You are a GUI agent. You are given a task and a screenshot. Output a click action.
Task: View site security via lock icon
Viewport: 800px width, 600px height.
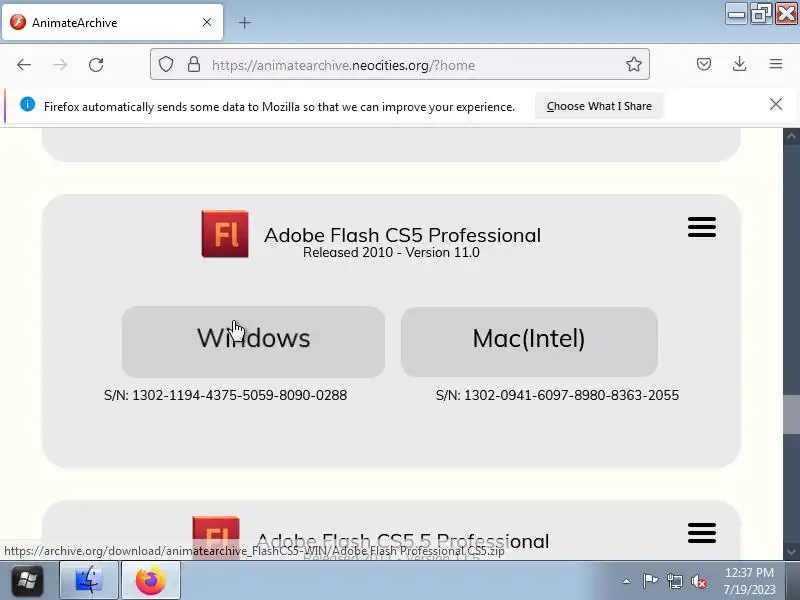point(193,64)
